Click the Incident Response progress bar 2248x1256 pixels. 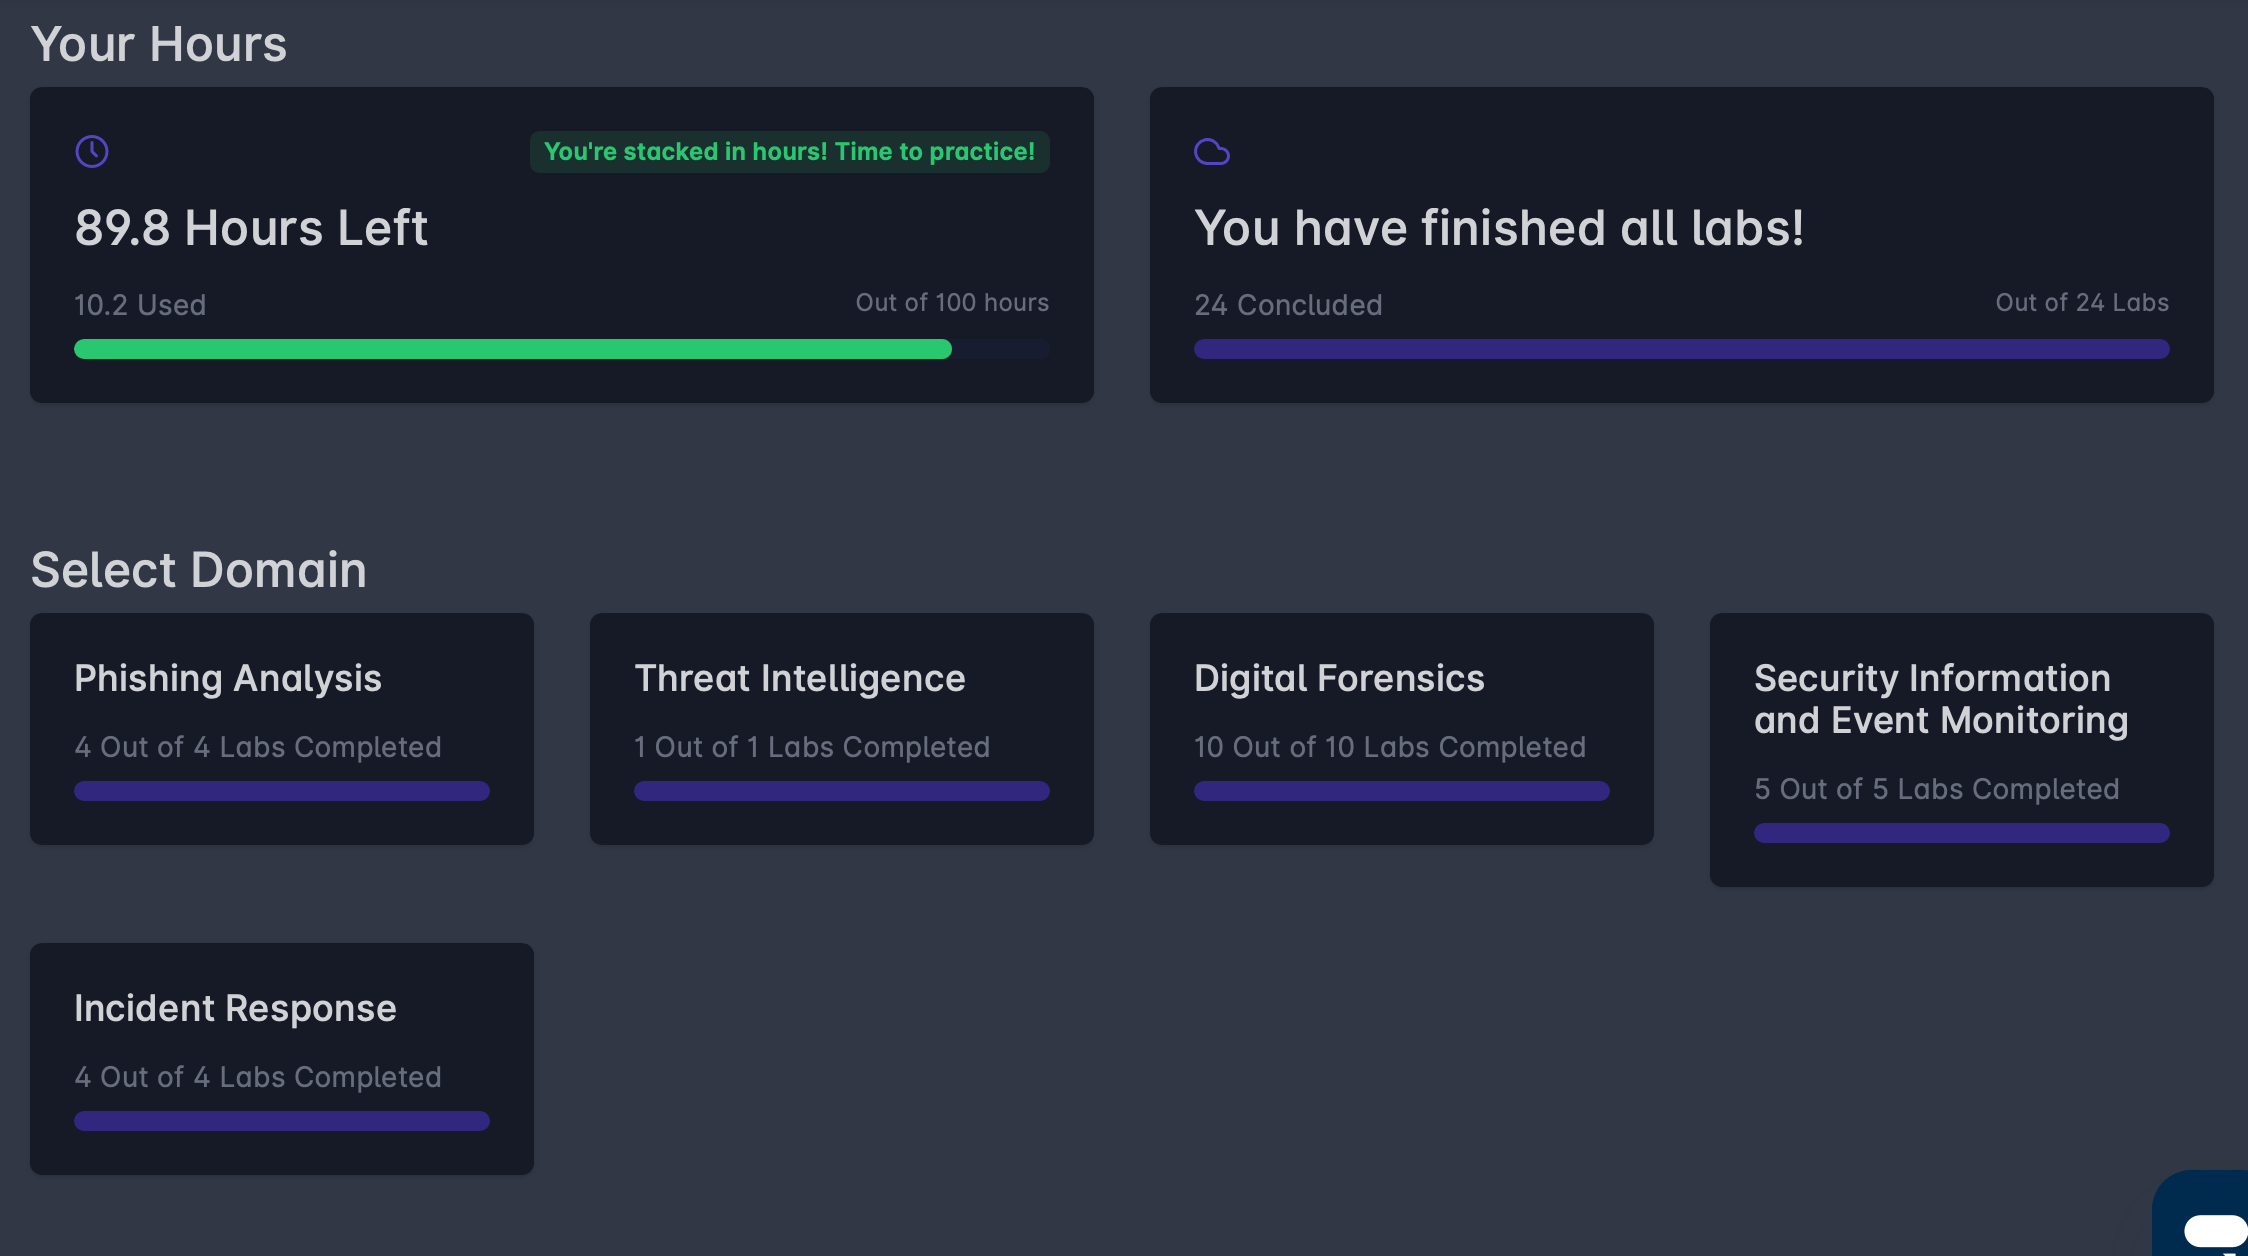pos(281,1121)
